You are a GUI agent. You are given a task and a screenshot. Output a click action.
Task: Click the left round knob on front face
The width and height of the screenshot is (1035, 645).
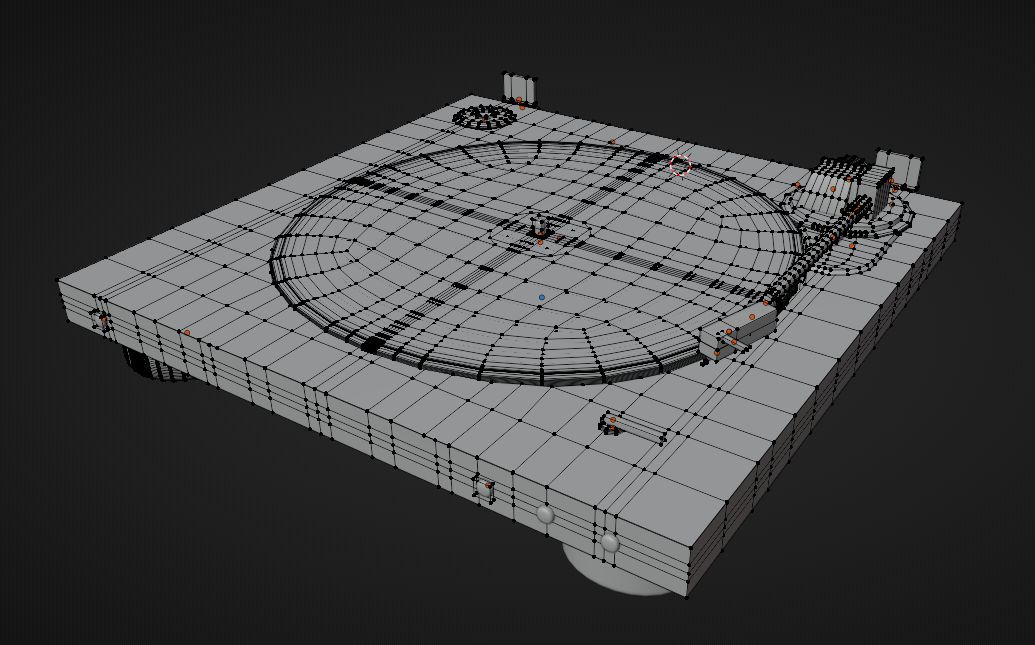click(x=546, y=514)
